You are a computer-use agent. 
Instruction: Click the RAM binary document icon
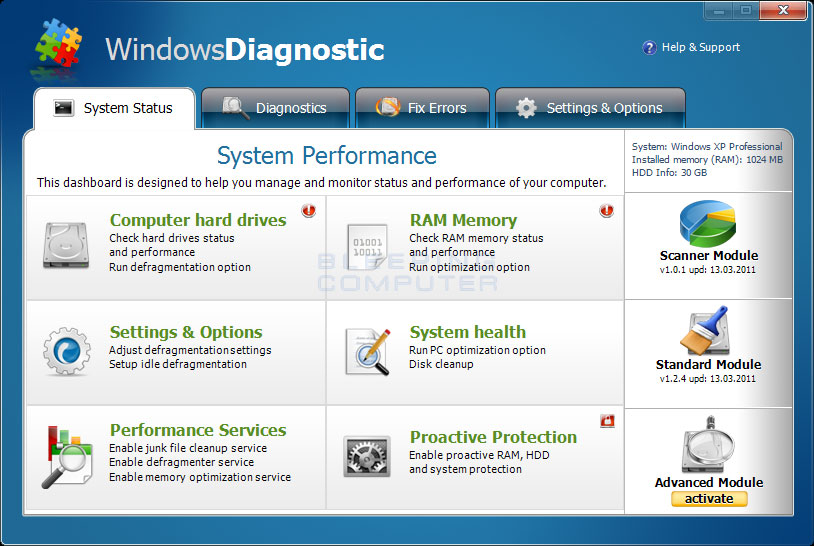(x=368, y=247)
